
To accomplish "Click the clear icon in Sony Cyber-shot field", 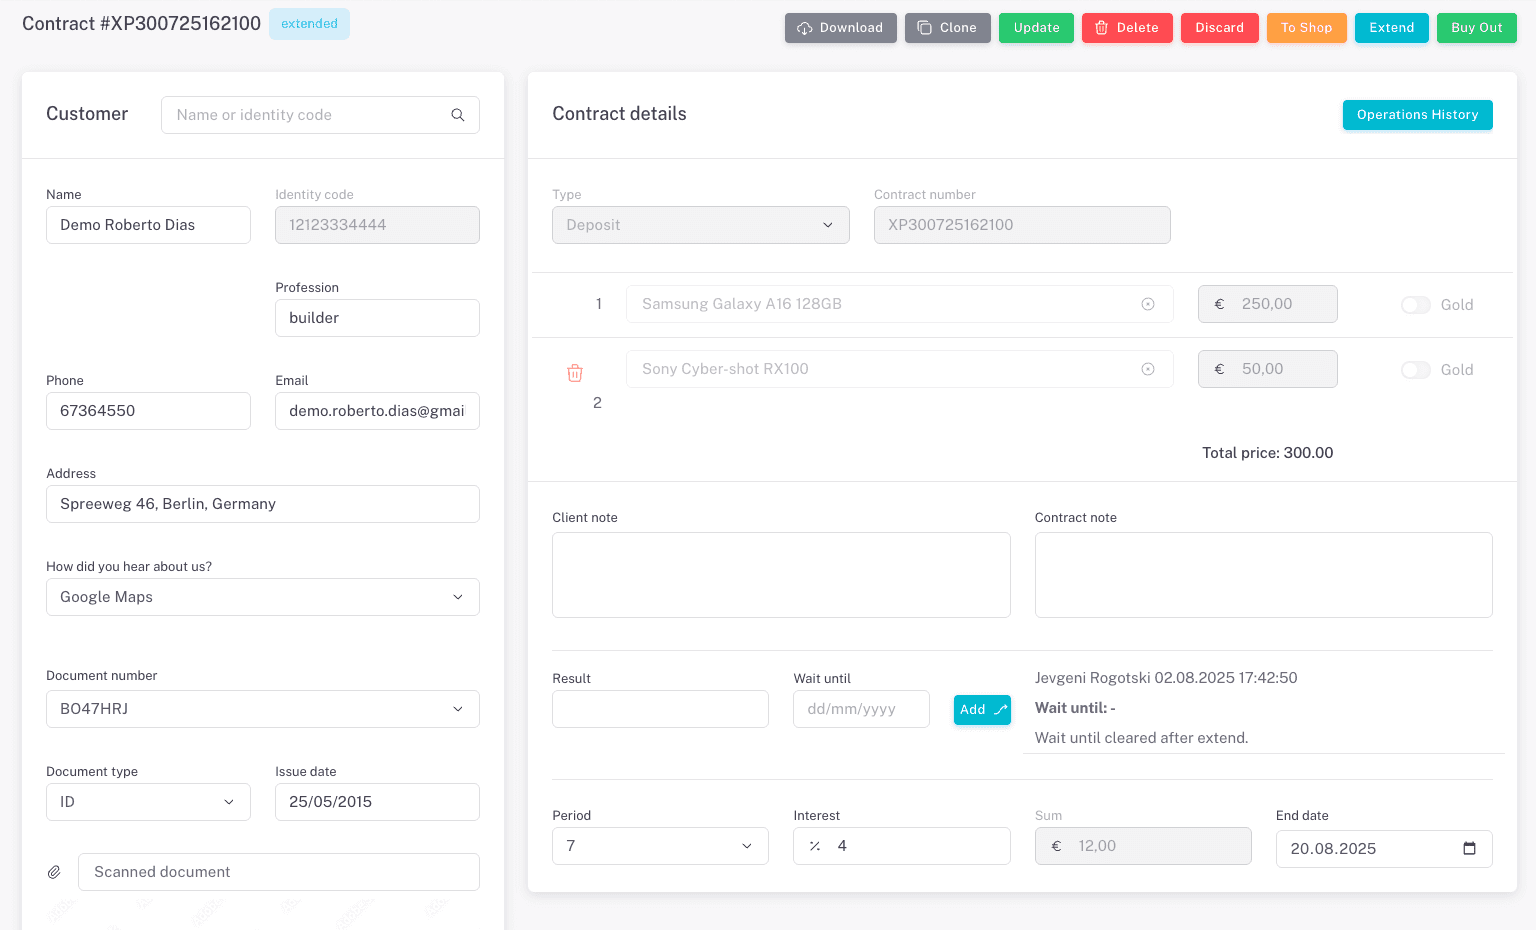I will [x=1148, y=369].
